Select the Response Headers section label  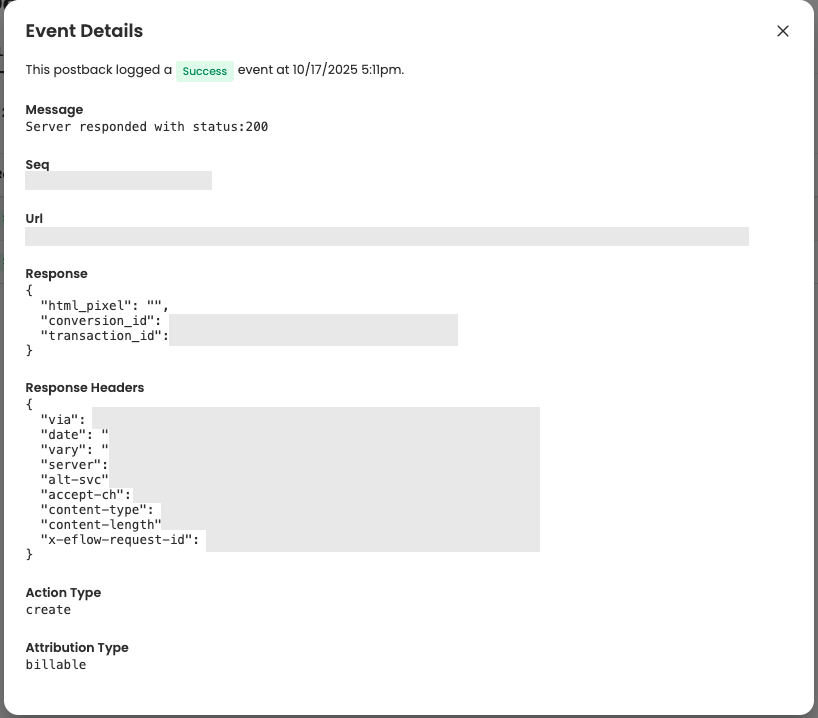pyautogui.click(x=84, y=387)
